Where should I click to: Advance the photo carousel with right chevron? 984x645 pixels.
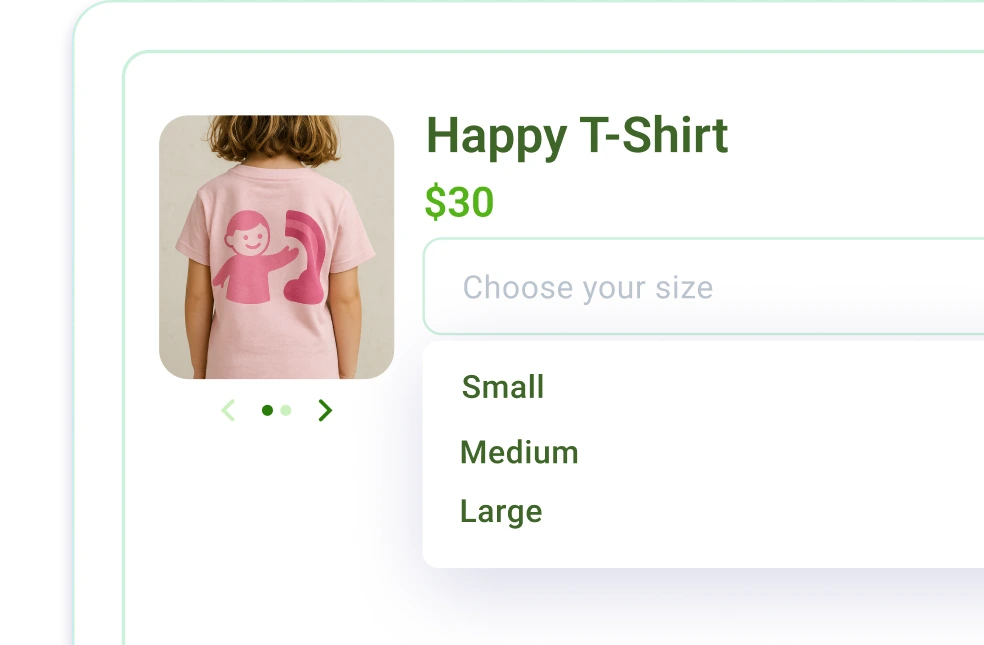coord(324,410)
